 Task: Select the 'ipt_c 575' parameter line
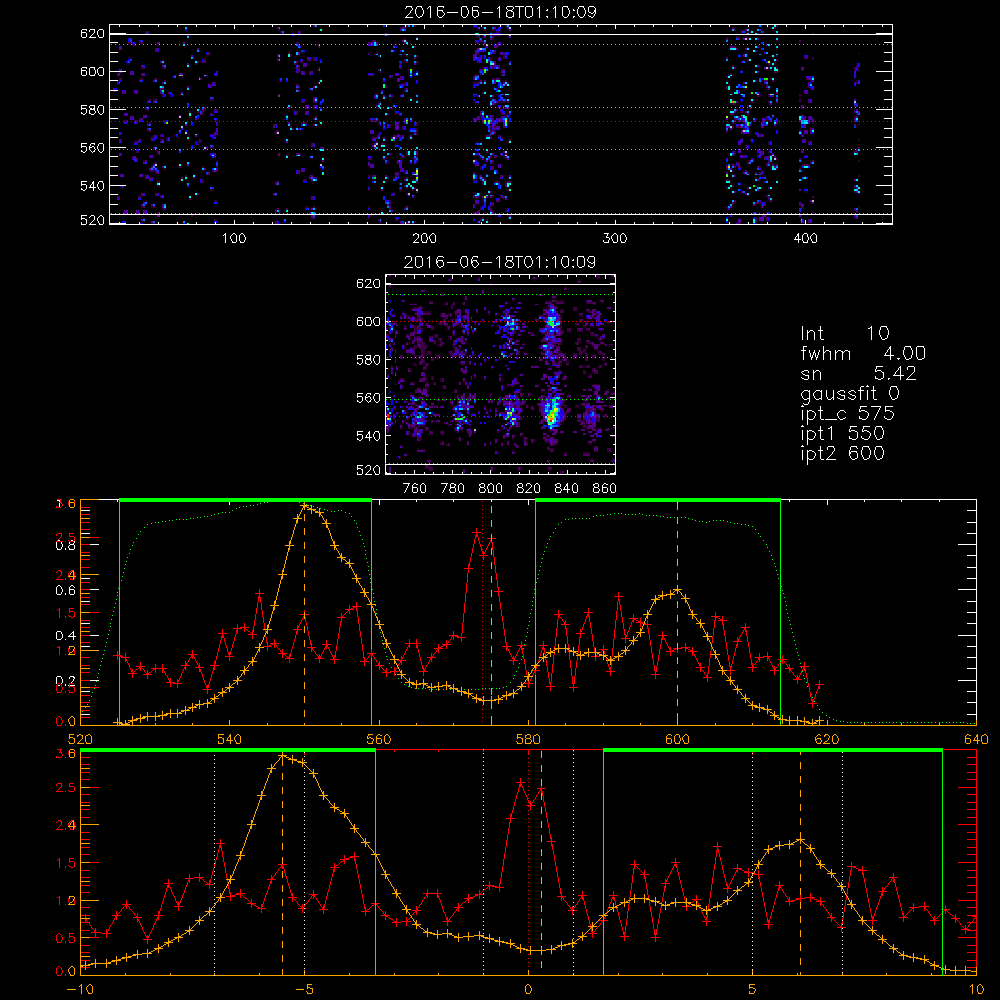click(x=848, y=414)
